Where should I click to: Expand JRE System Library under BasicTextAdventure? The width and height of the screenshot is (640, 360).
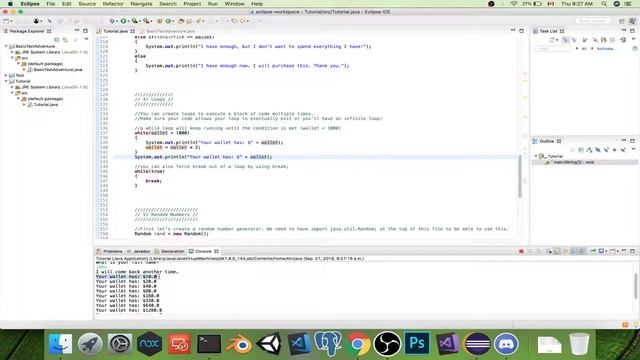(12, 52)
